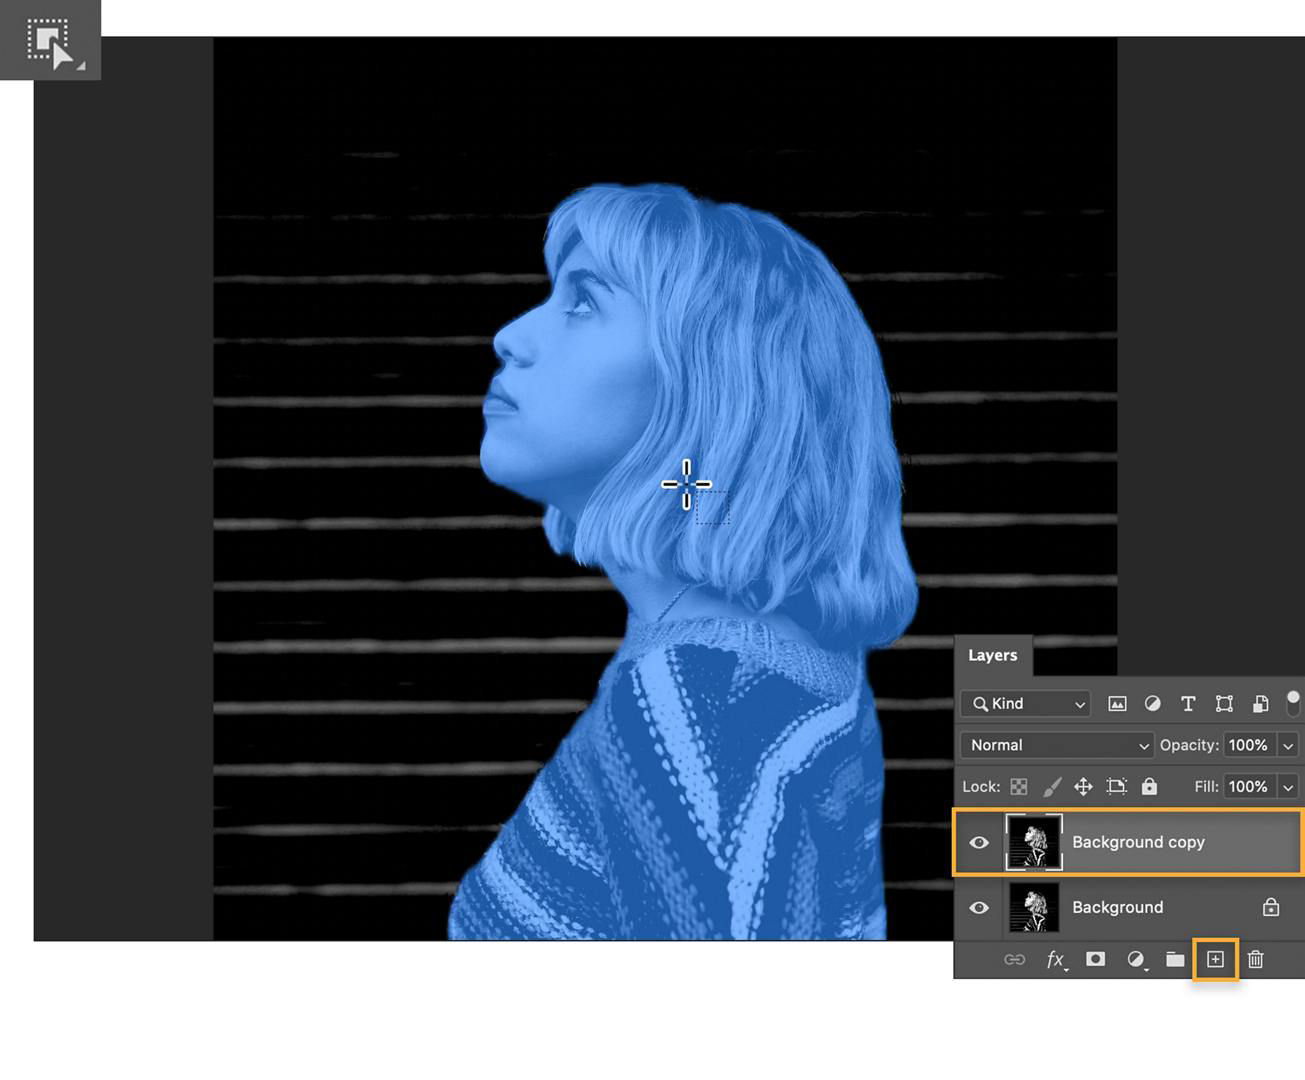This screenshot has height=1080, width=1305.
Task: Select the Background layer thumbnail
Action: [x=1034, y=907]
